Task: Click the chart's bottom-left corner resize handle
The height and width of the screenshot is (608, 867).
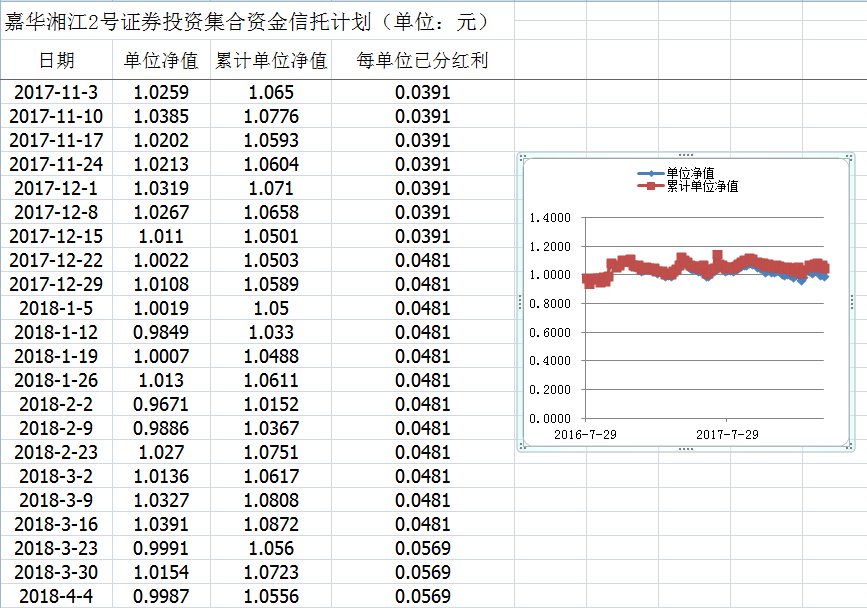Action: (521, 448)
